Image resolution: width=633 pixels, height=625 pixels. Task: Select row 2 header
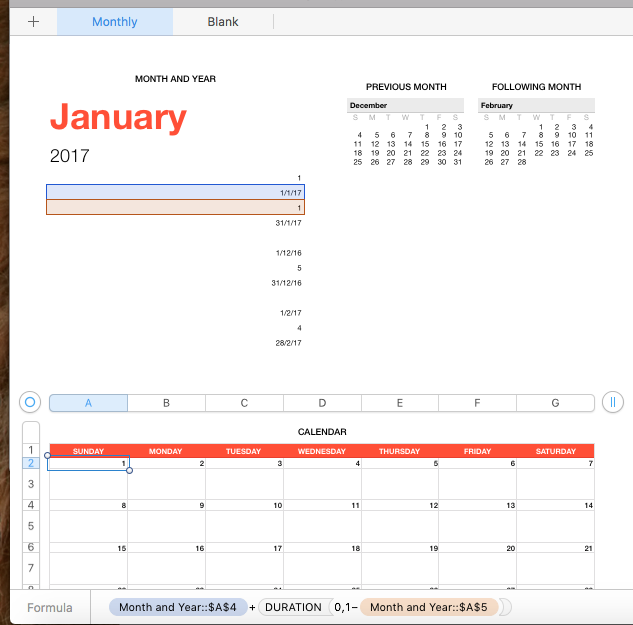click(31, 463)
